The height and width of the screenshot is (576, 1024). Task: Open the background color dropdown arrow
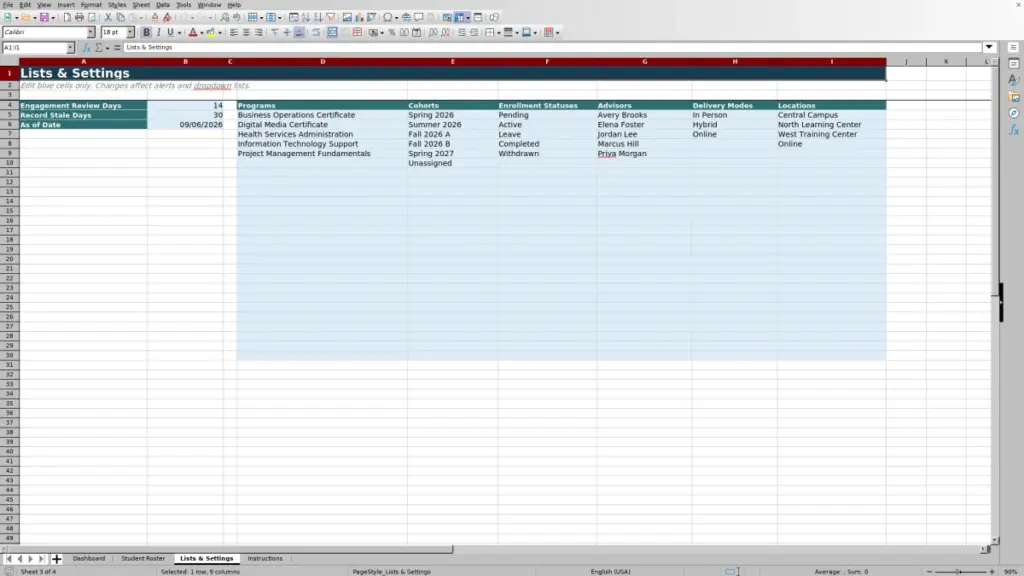tap(220, 33)
